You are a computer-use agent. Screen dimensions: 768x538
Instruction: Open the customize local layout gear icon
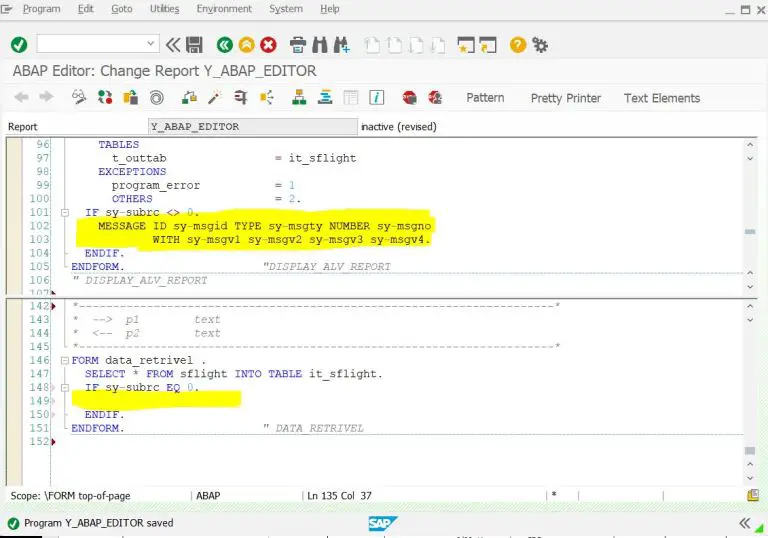(540, 45)
